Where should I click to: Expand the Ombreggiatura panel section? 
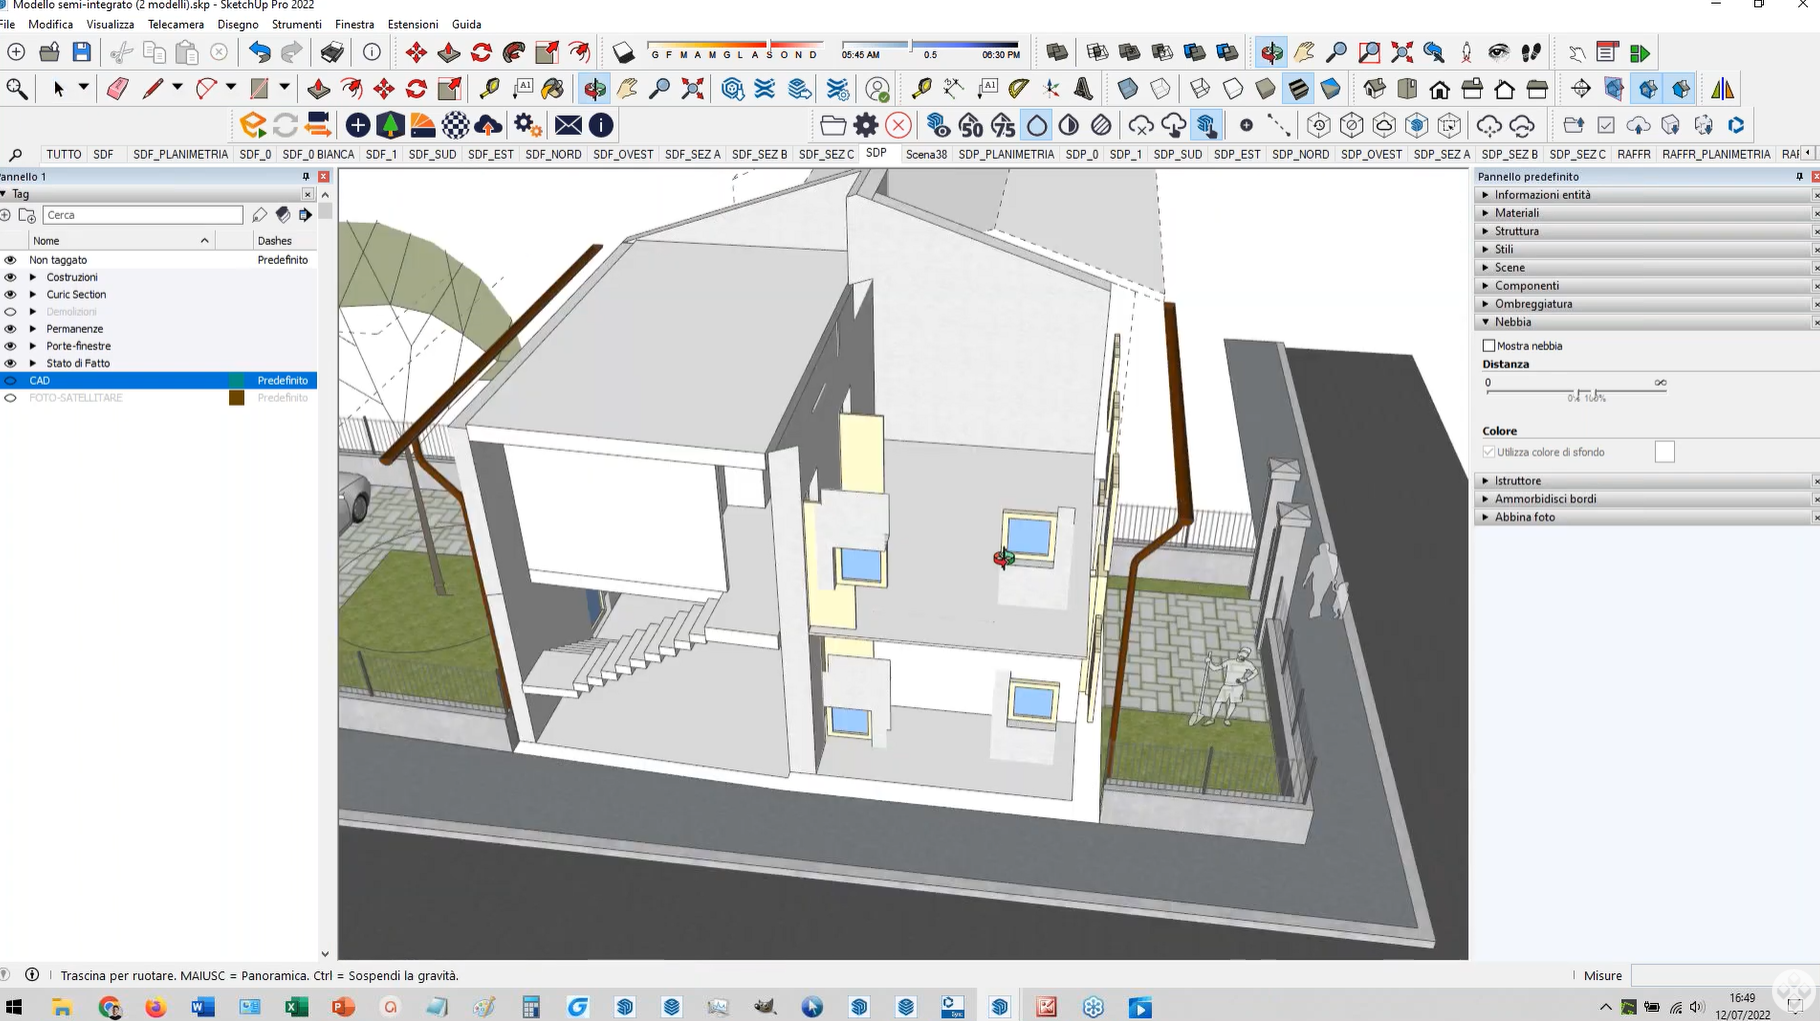pyautogui.click(x=1532, y=304)
